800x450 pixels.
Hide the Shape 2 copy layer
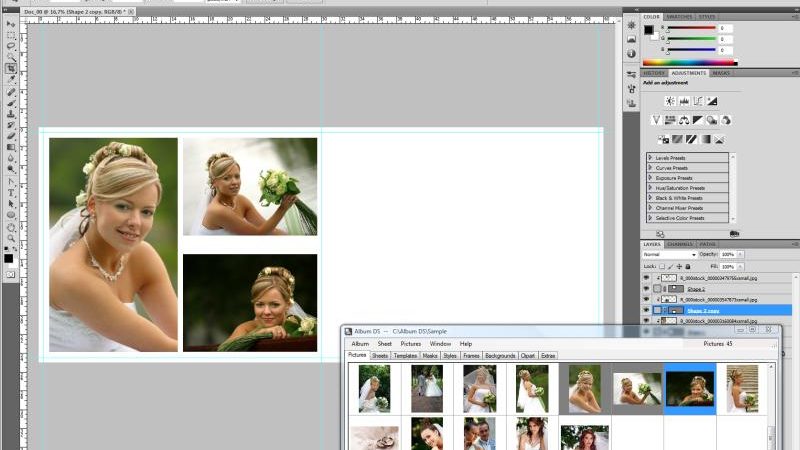(x=646, y=310)
